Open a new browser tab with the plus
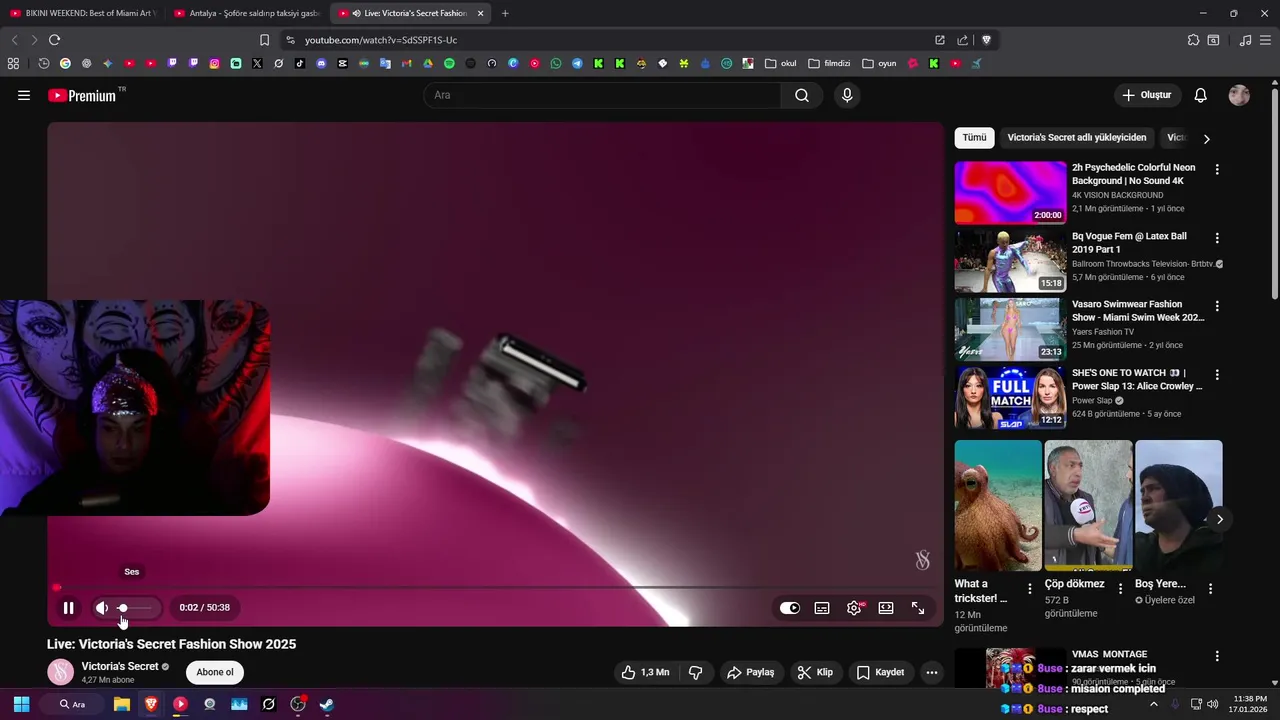This screenshot has height=720, width=1280. point(505,13)
